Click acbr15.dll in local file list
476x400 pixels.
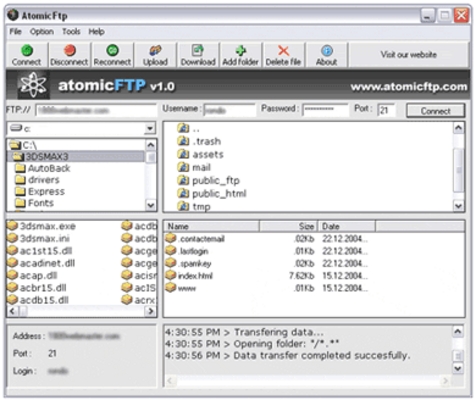43,288
